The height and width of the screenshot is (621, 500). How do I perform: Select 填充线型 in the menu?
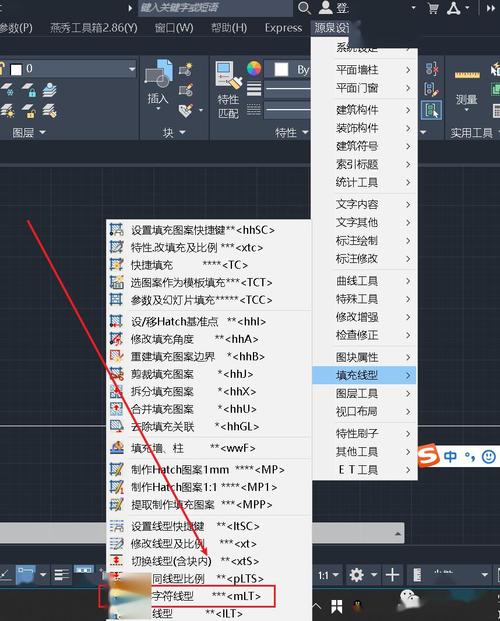365,375
